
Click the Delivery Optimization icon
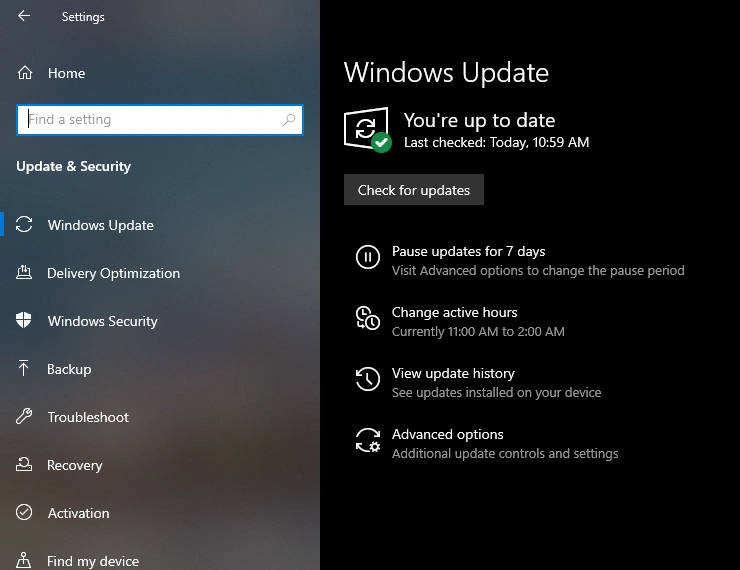[24, 273]
